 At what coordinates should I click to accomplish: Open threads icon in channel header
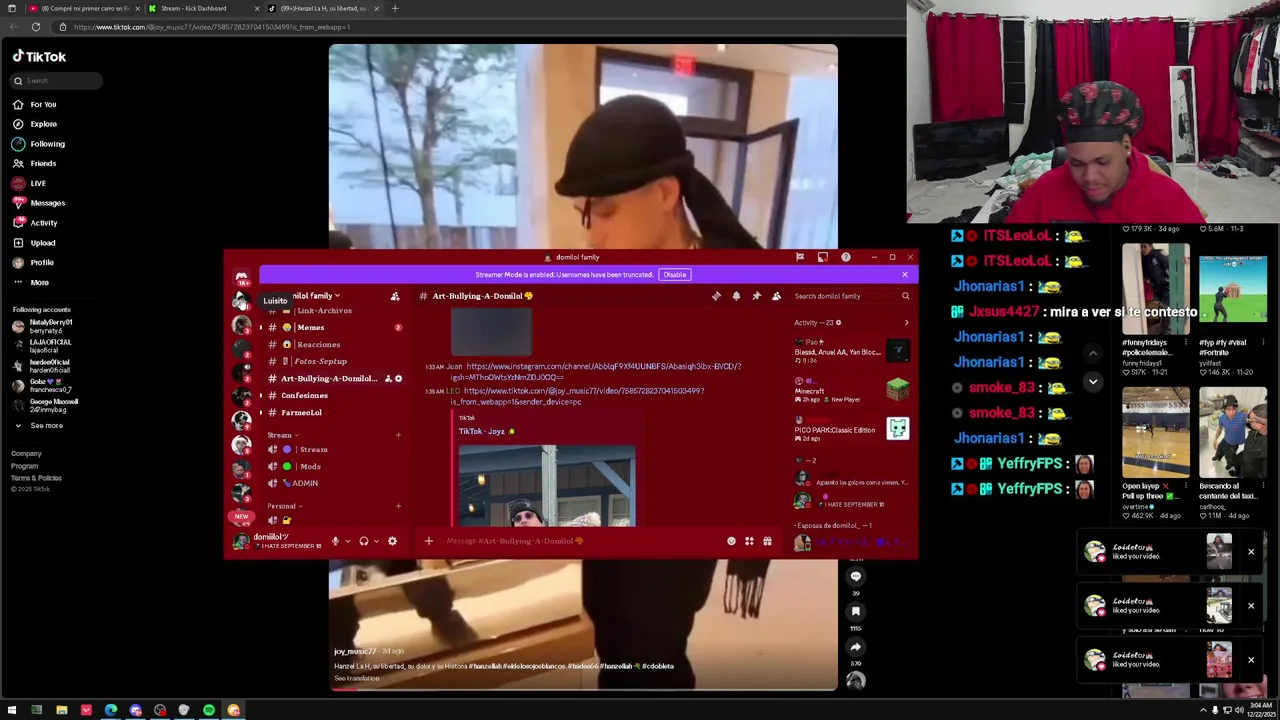[716, 296]
